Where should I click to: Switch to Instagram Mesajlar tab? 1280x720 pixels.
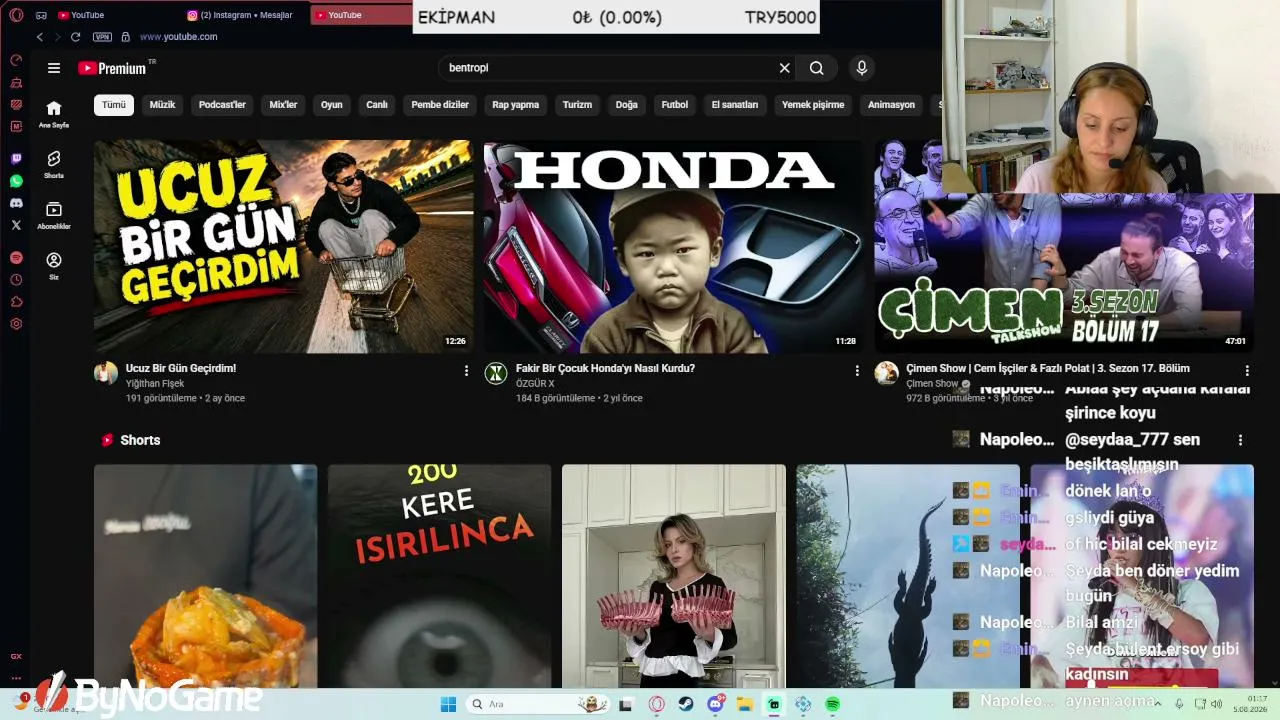point(244,15)
